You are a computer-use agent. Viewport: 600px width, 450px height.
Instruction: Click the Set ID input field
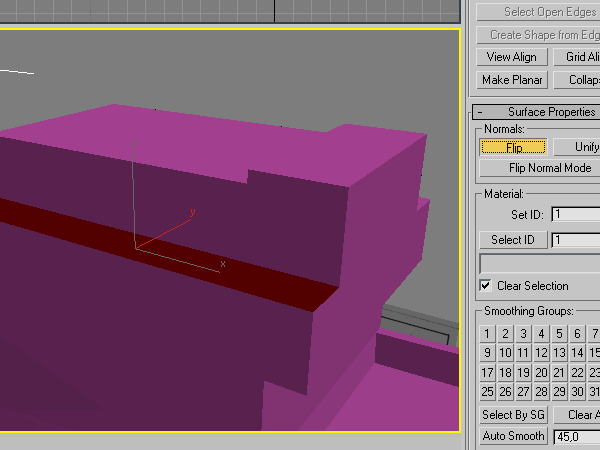[576, 214]
